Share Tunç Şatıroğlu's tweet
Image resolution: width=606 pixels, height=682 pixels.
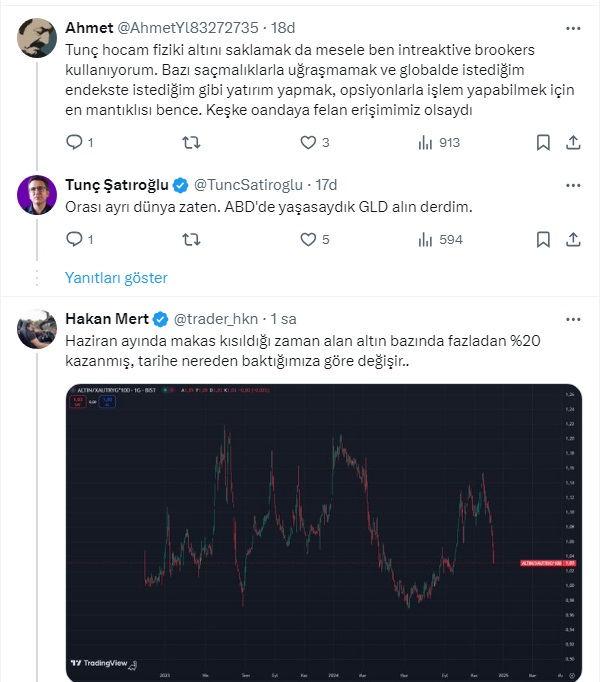[573, 239]
